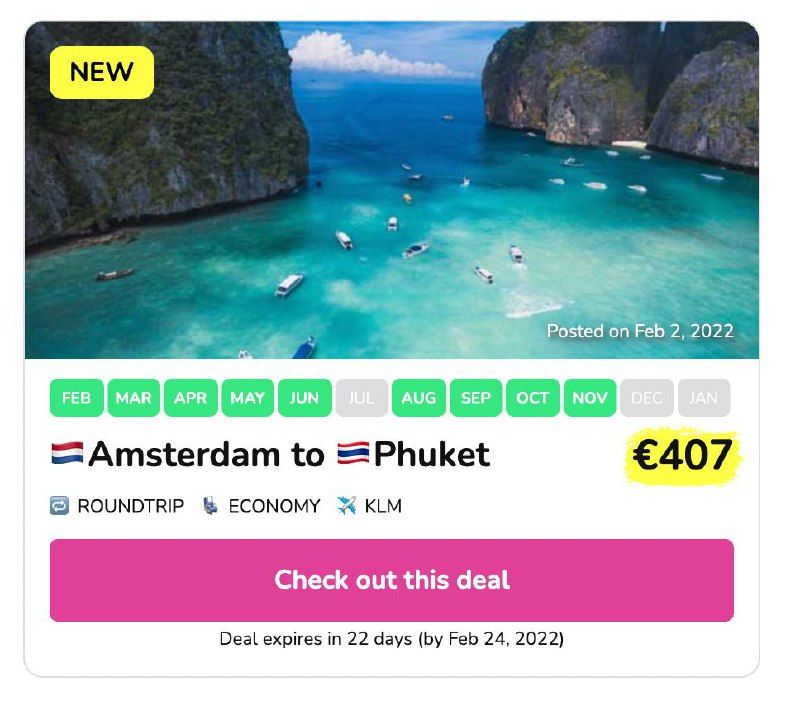Click the economy seat icon
The height and width of the screenshot is (706, 800).
coord(210,506)
